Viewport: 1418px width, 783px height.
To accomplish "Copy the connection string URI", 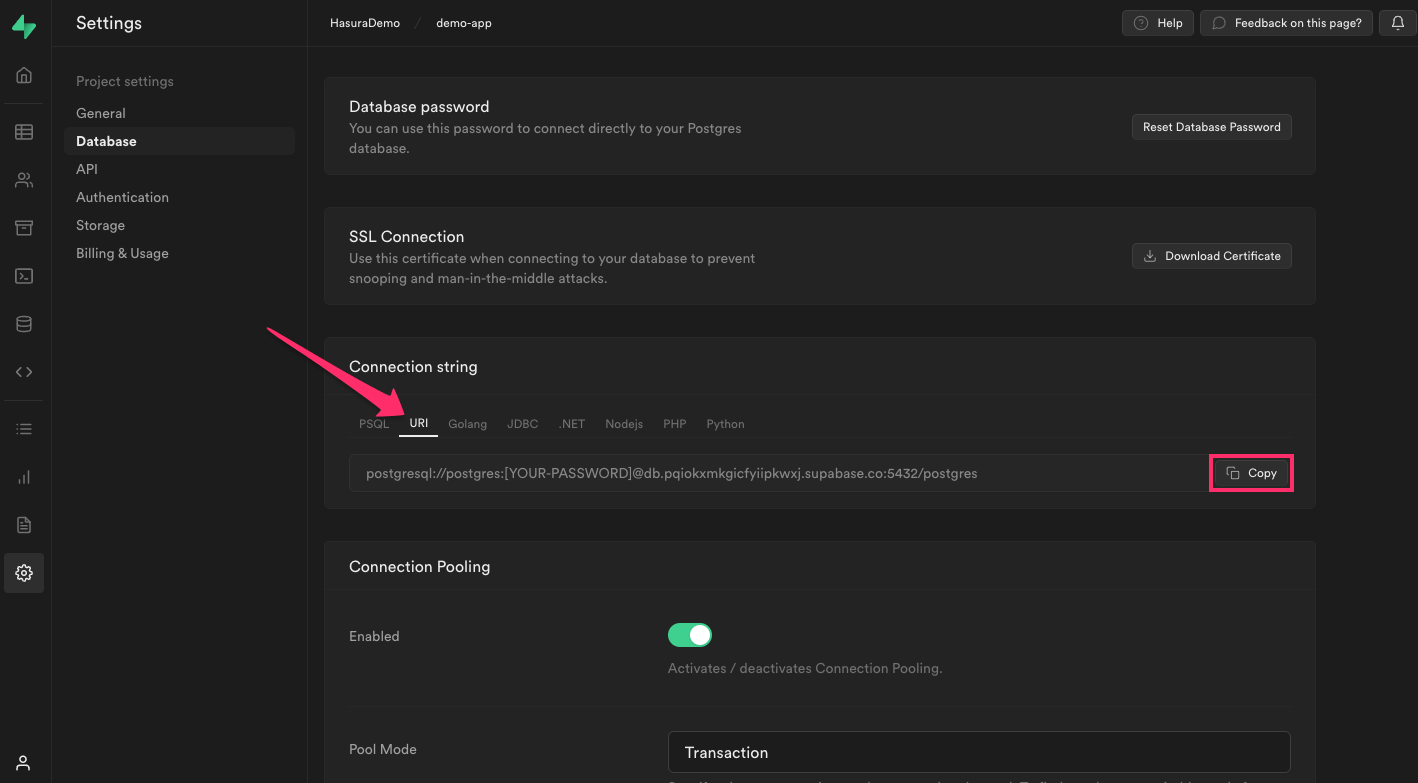I will (x=1251, y=472).
